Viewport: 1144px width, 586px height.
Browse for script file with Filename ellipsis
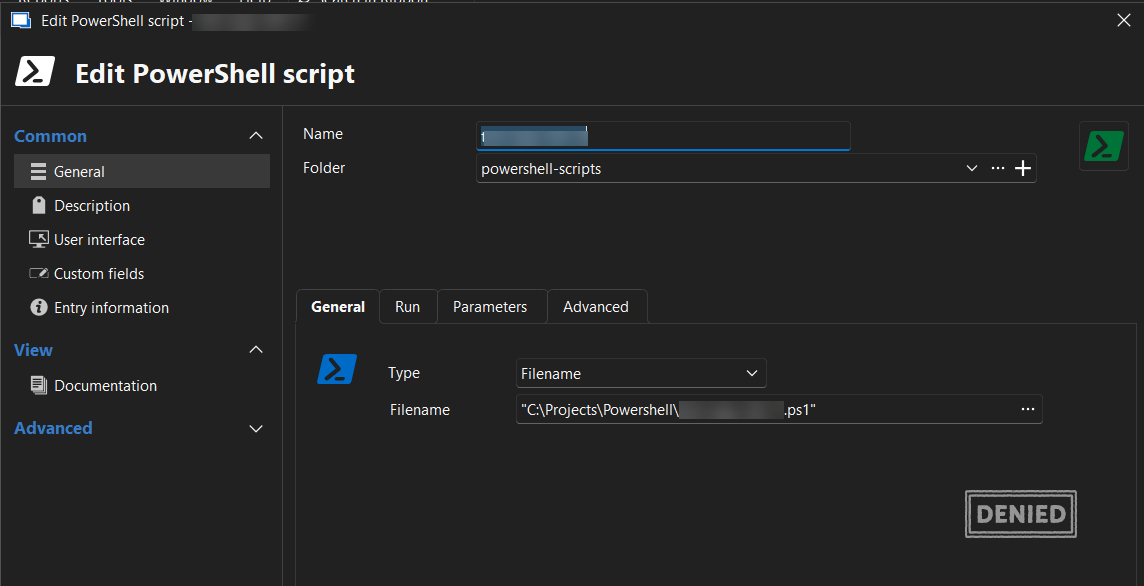(x=1028, y=409)
